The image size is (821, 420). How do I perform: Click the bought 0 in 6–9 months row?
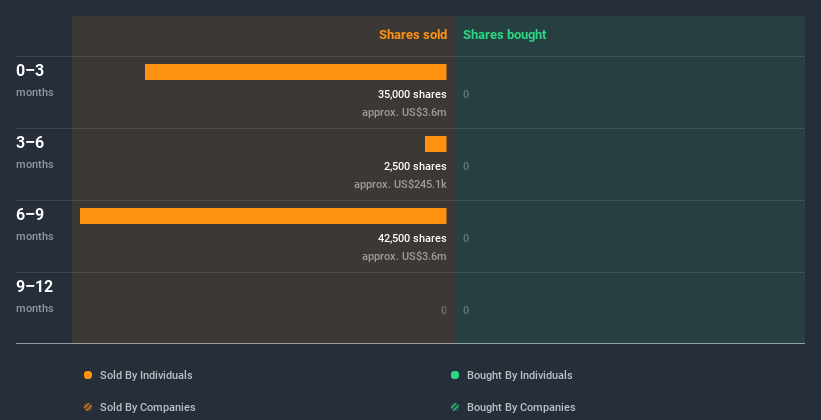pos(466,238)
